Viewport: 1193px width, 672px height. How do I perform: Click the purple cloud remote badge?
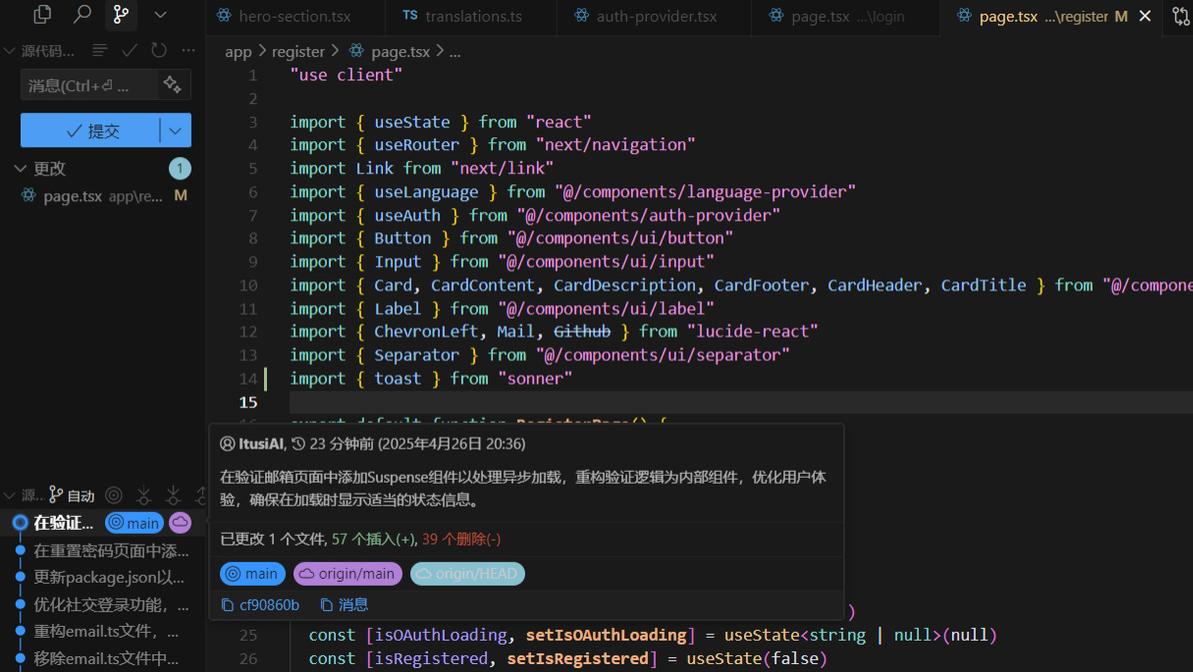[180, 523]
